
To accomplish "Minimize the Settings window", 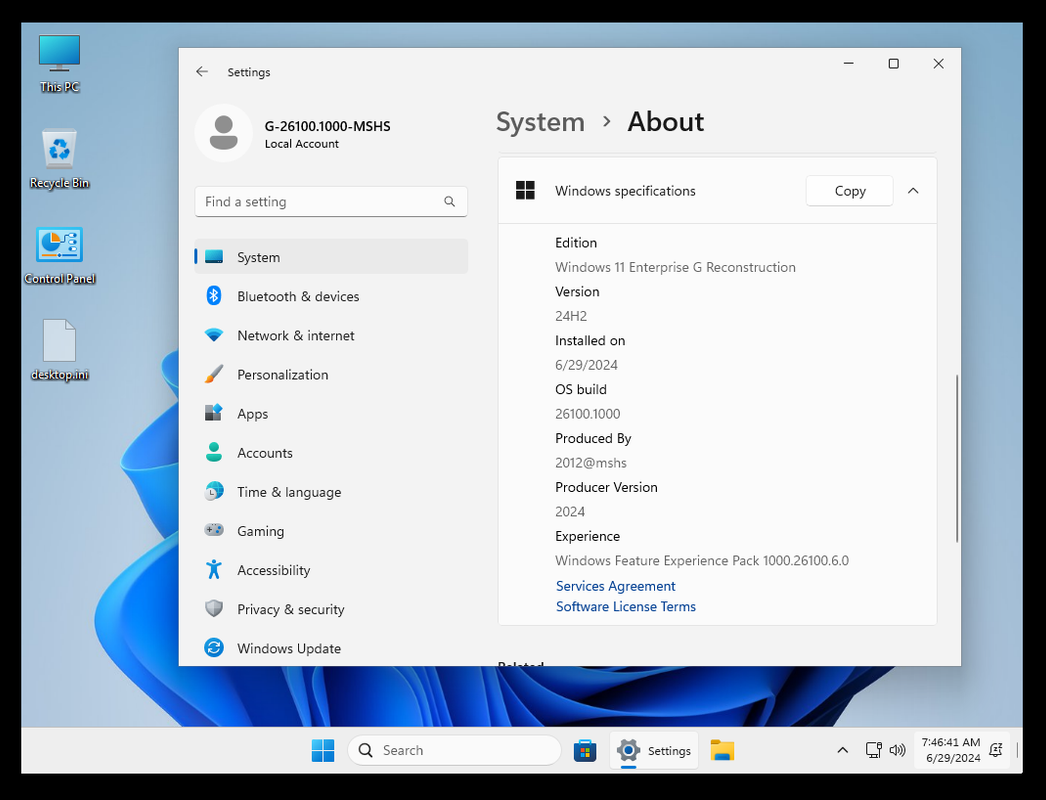I will pos(849,63).
